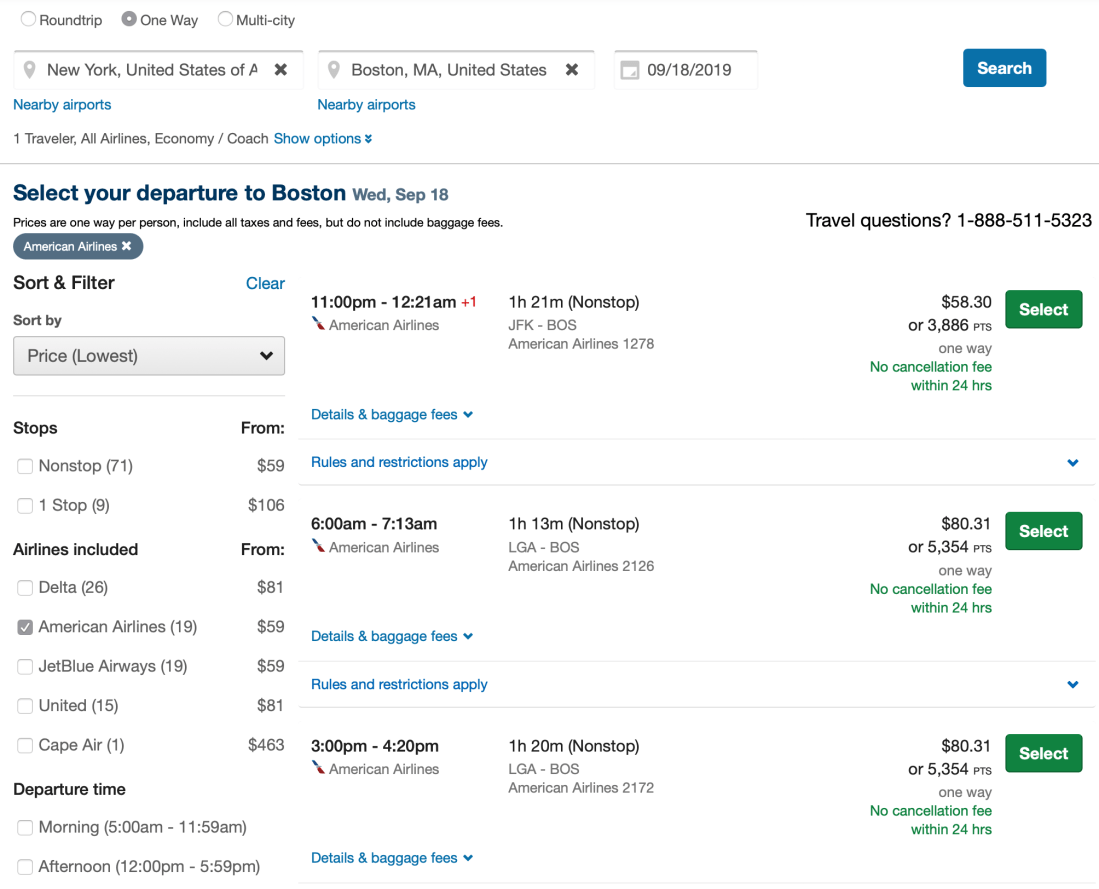Viewport: 1099px width, 889px height.
Task: Expand Details & baggage fees for flight 1278
Action: pos(391,414)
